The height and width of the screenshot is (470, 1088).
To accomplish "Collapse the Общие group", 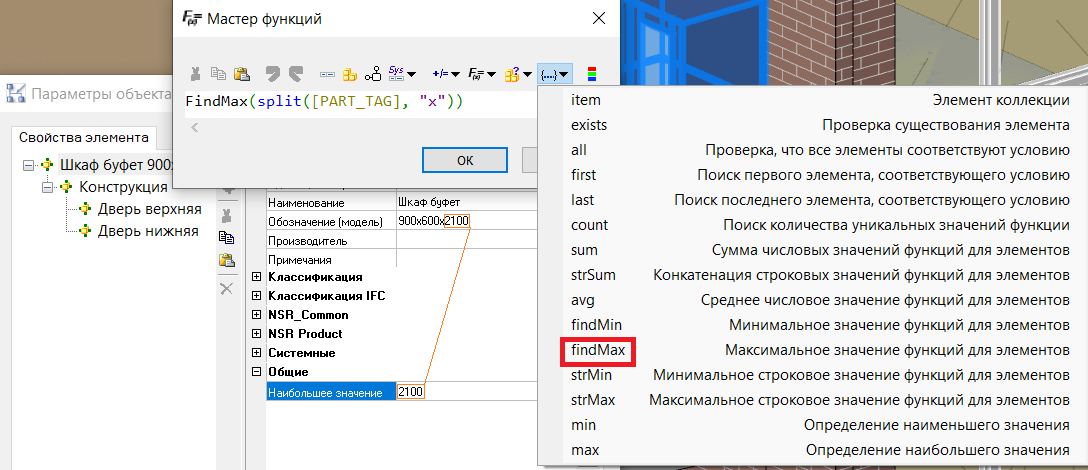I will (x=256, y=371).
